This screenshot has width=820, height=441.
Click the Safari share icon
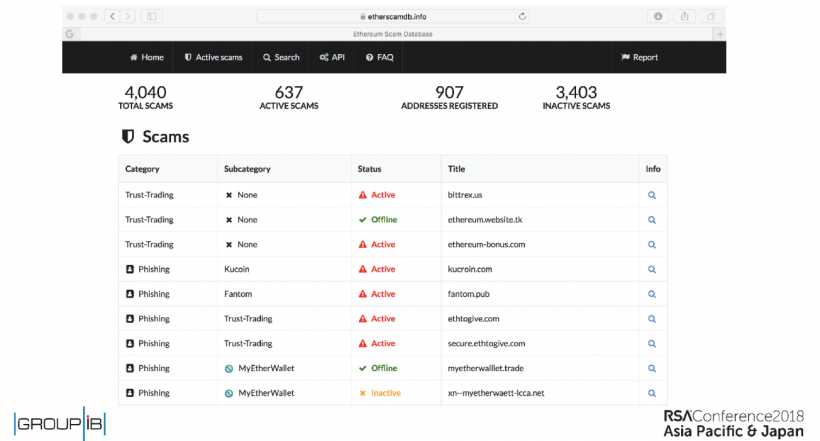point(684,17)
